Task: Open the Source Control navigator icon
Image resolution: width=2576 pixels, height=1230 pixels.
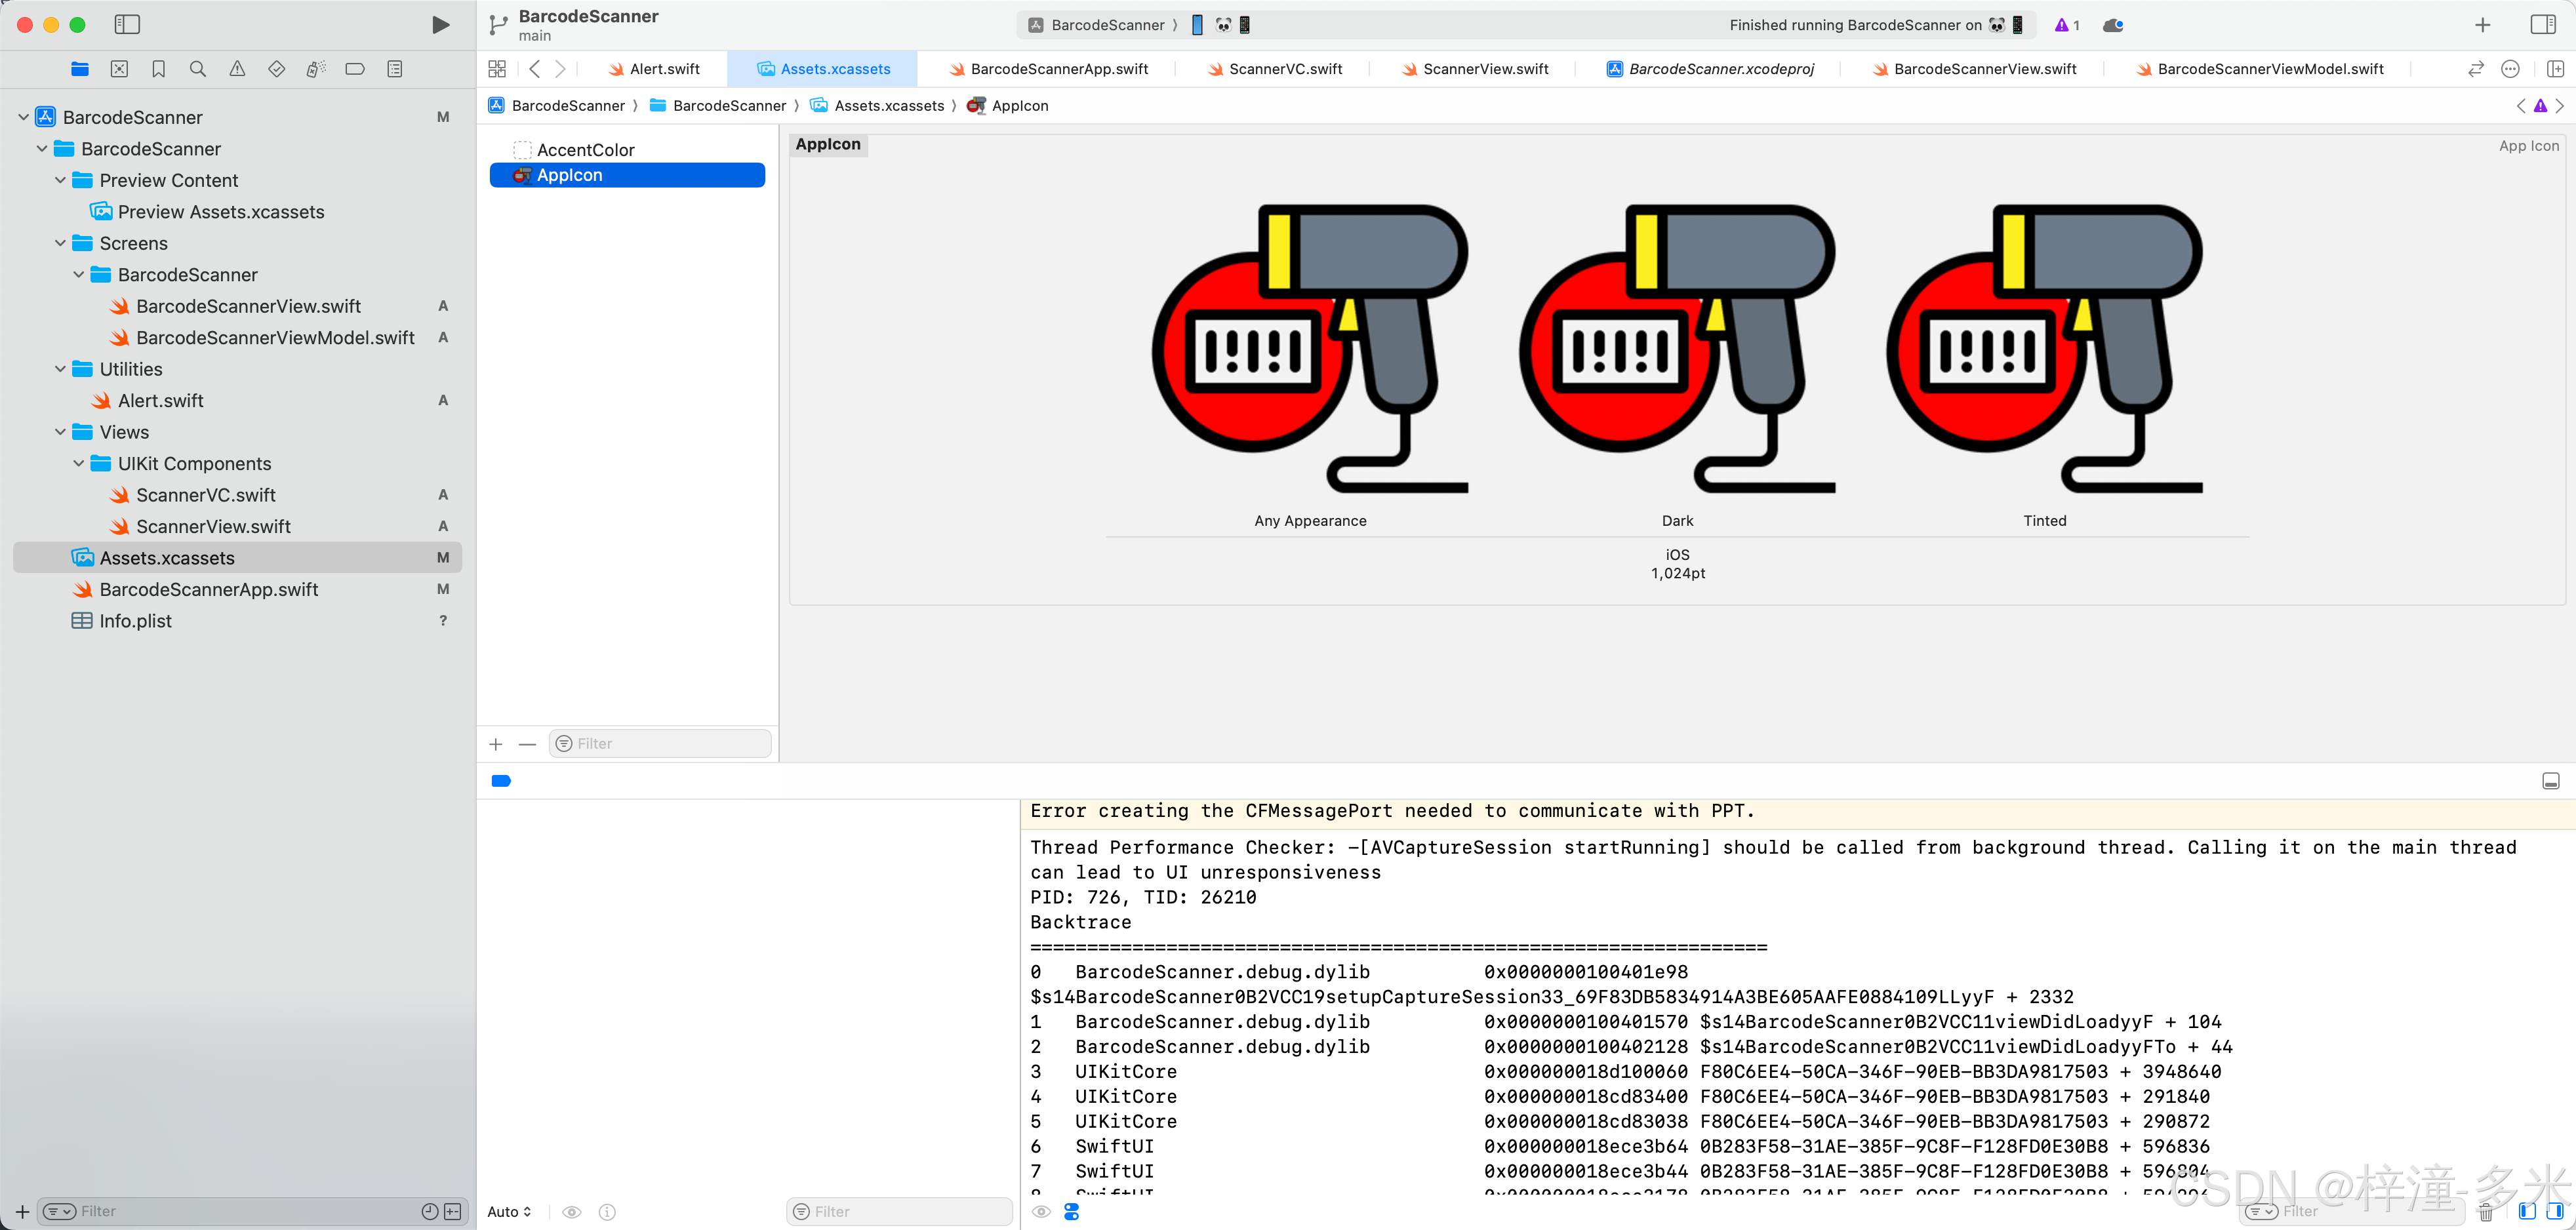Action: pyautogui.click(x=119, y=69)
